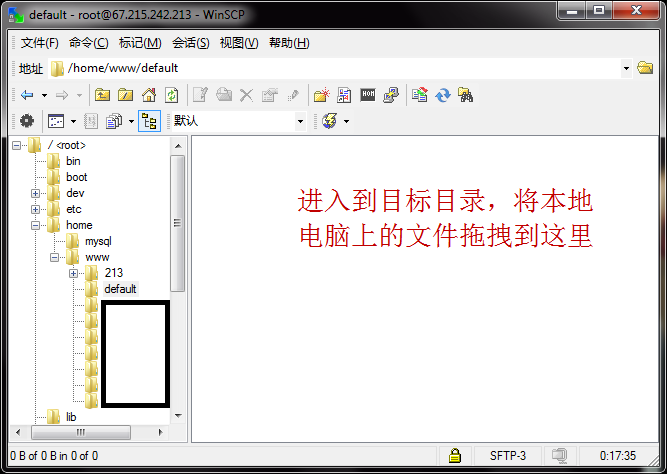The height and width of the screenshot is (474, 667).
Task: Toggle the directory tree panel
Action: [149, 121]
